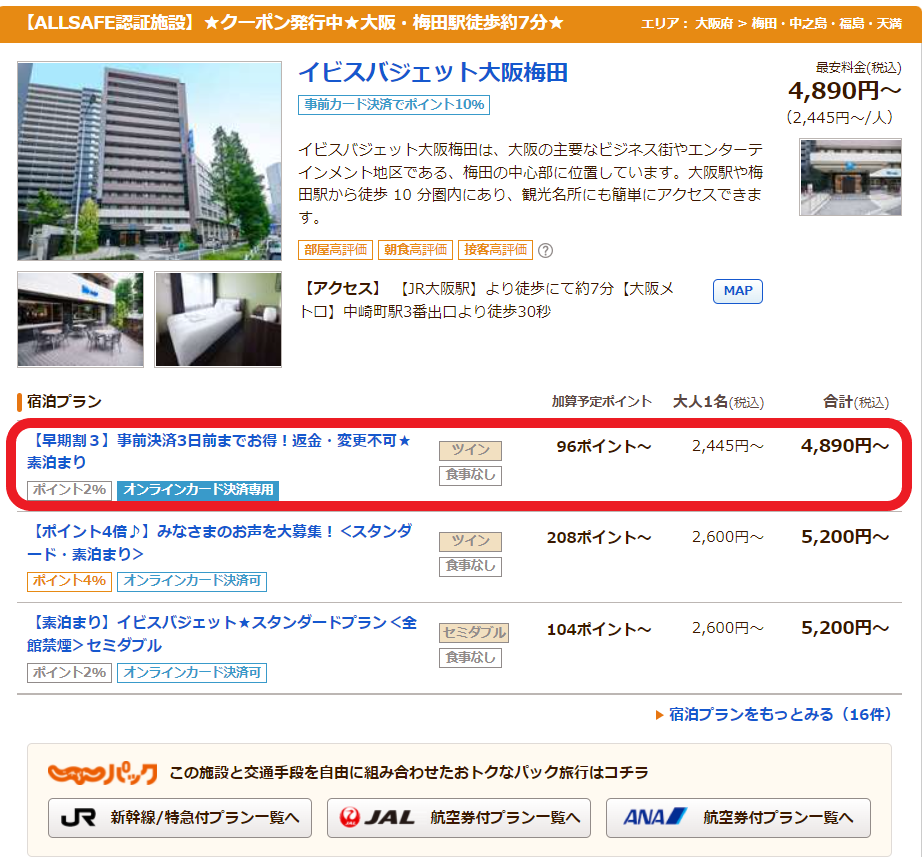The width and height of the screenshot is (924, 857).
Task: Open the 【早期割３】 early-discount plan link
Action: pyautogui.click(x=219, y=451)
